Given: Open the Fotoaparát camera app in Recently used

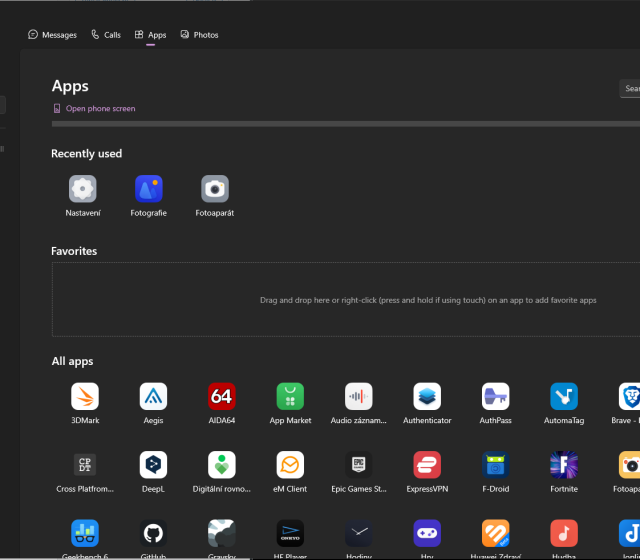Looking at the screenshot, I should pos(215,189).
